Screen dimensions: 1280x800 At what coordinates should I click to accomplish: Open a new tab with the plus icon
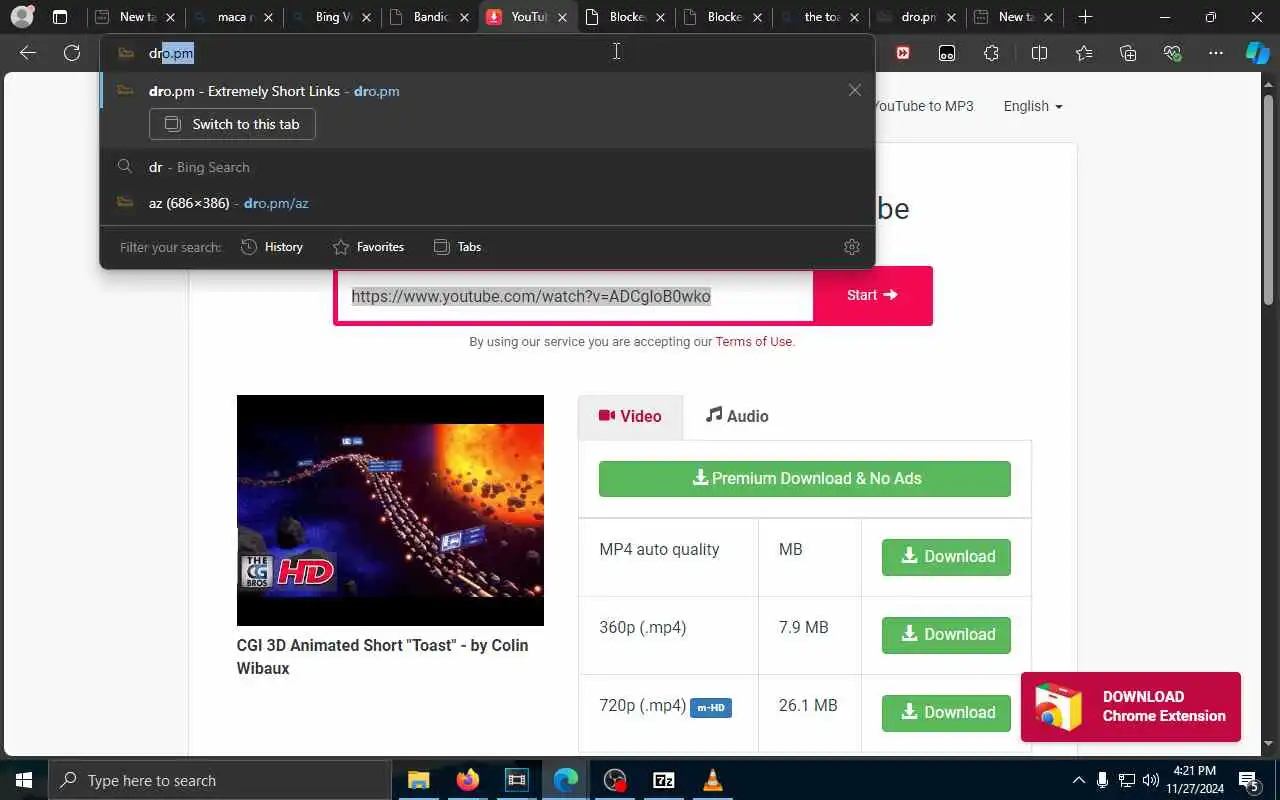click(x=1085, y=17)
